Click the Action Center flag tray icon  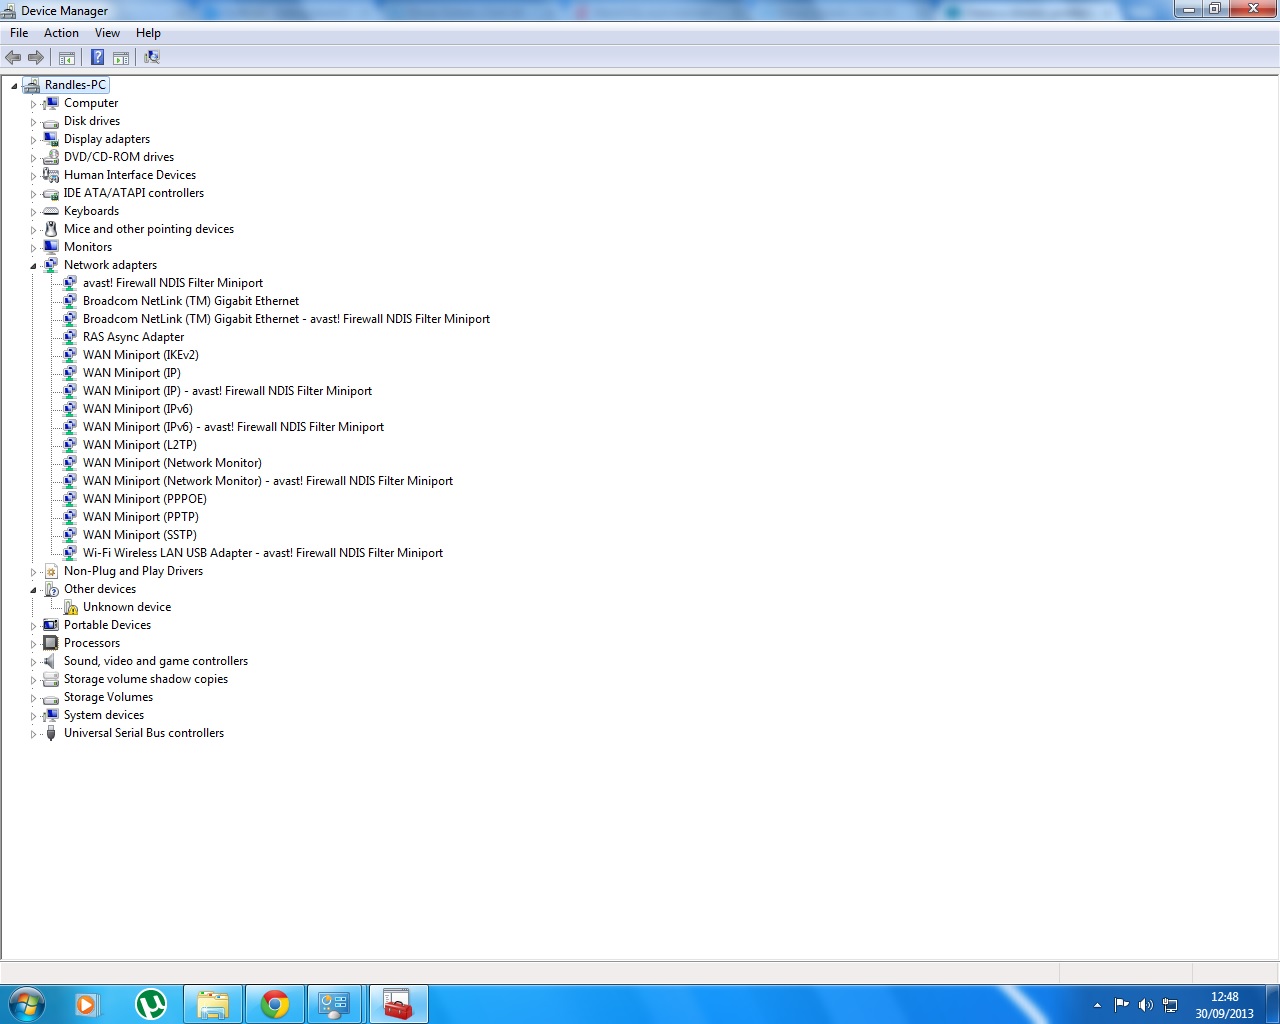coord(1121,1005)
